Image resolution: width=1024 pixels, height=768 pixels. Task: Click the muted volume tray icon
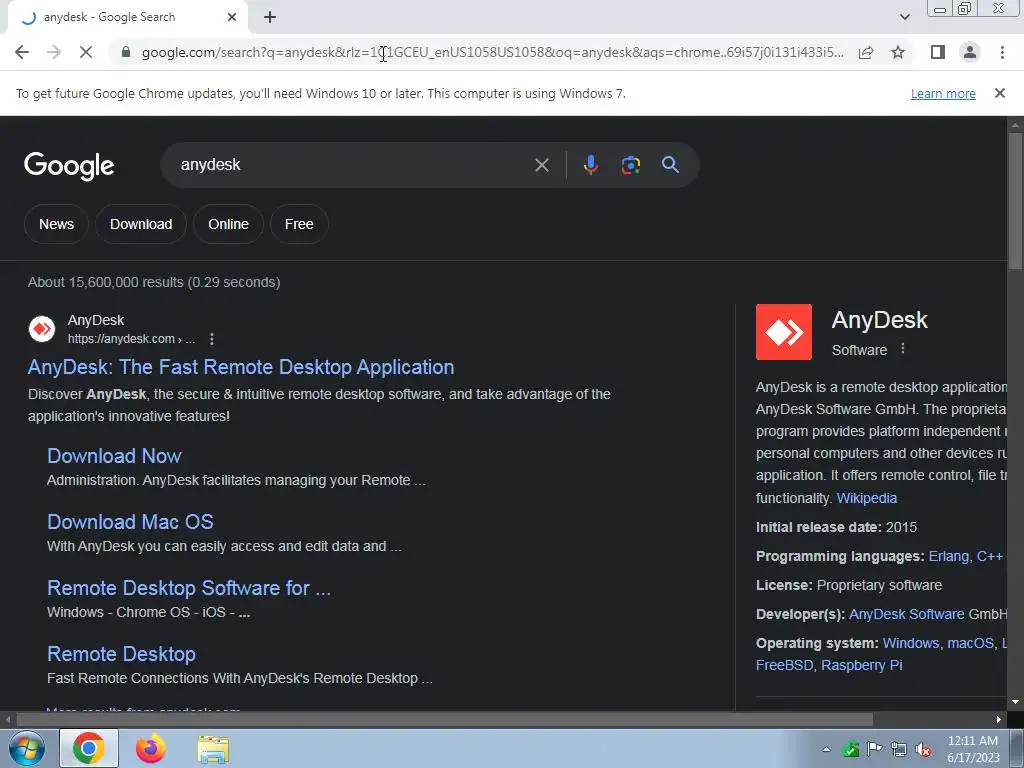pos(923,750)
